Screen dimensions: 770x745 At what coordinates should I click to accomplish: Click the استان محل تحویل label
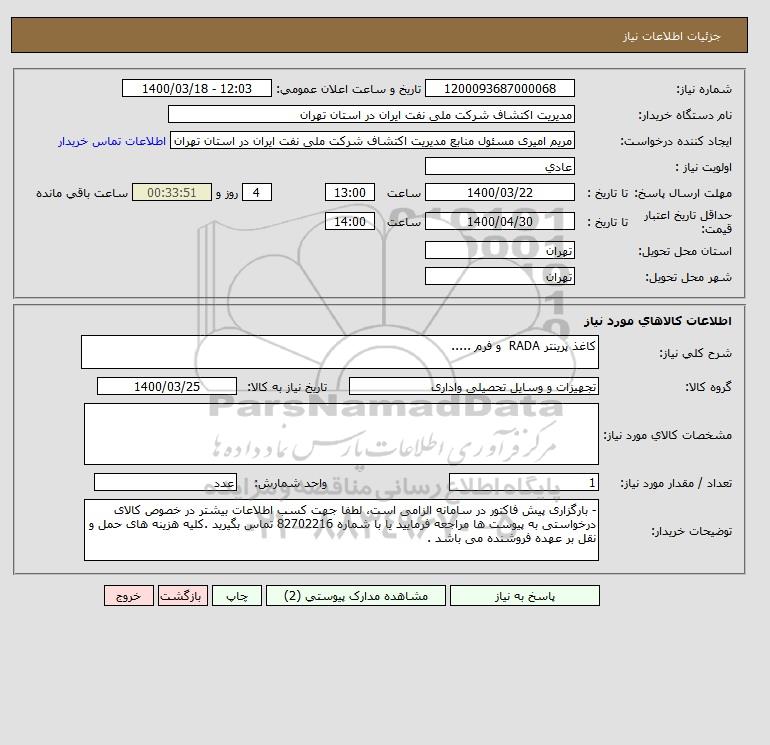pyautogui.click(x=685, y=251)
